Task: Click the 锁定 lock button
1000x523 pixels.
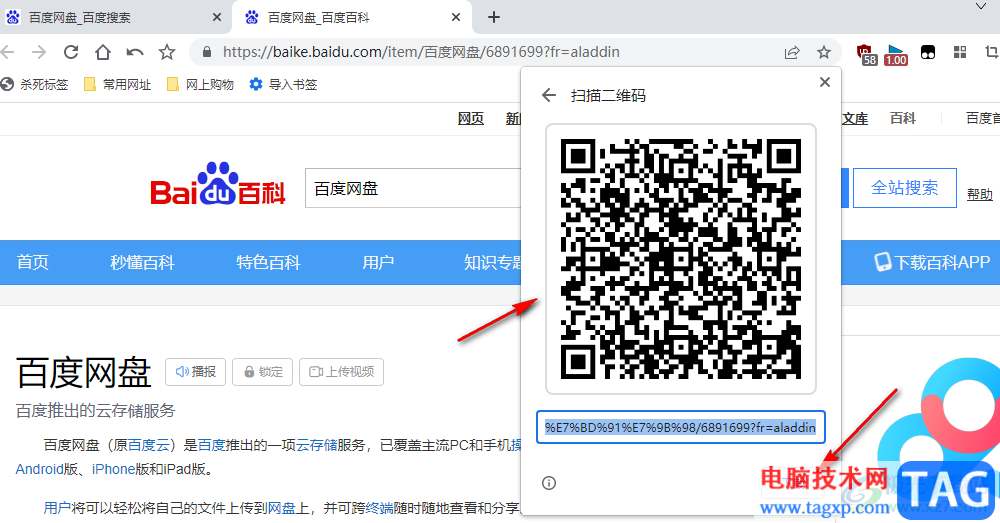Action: pyautogui.click(x=263, y=372)
